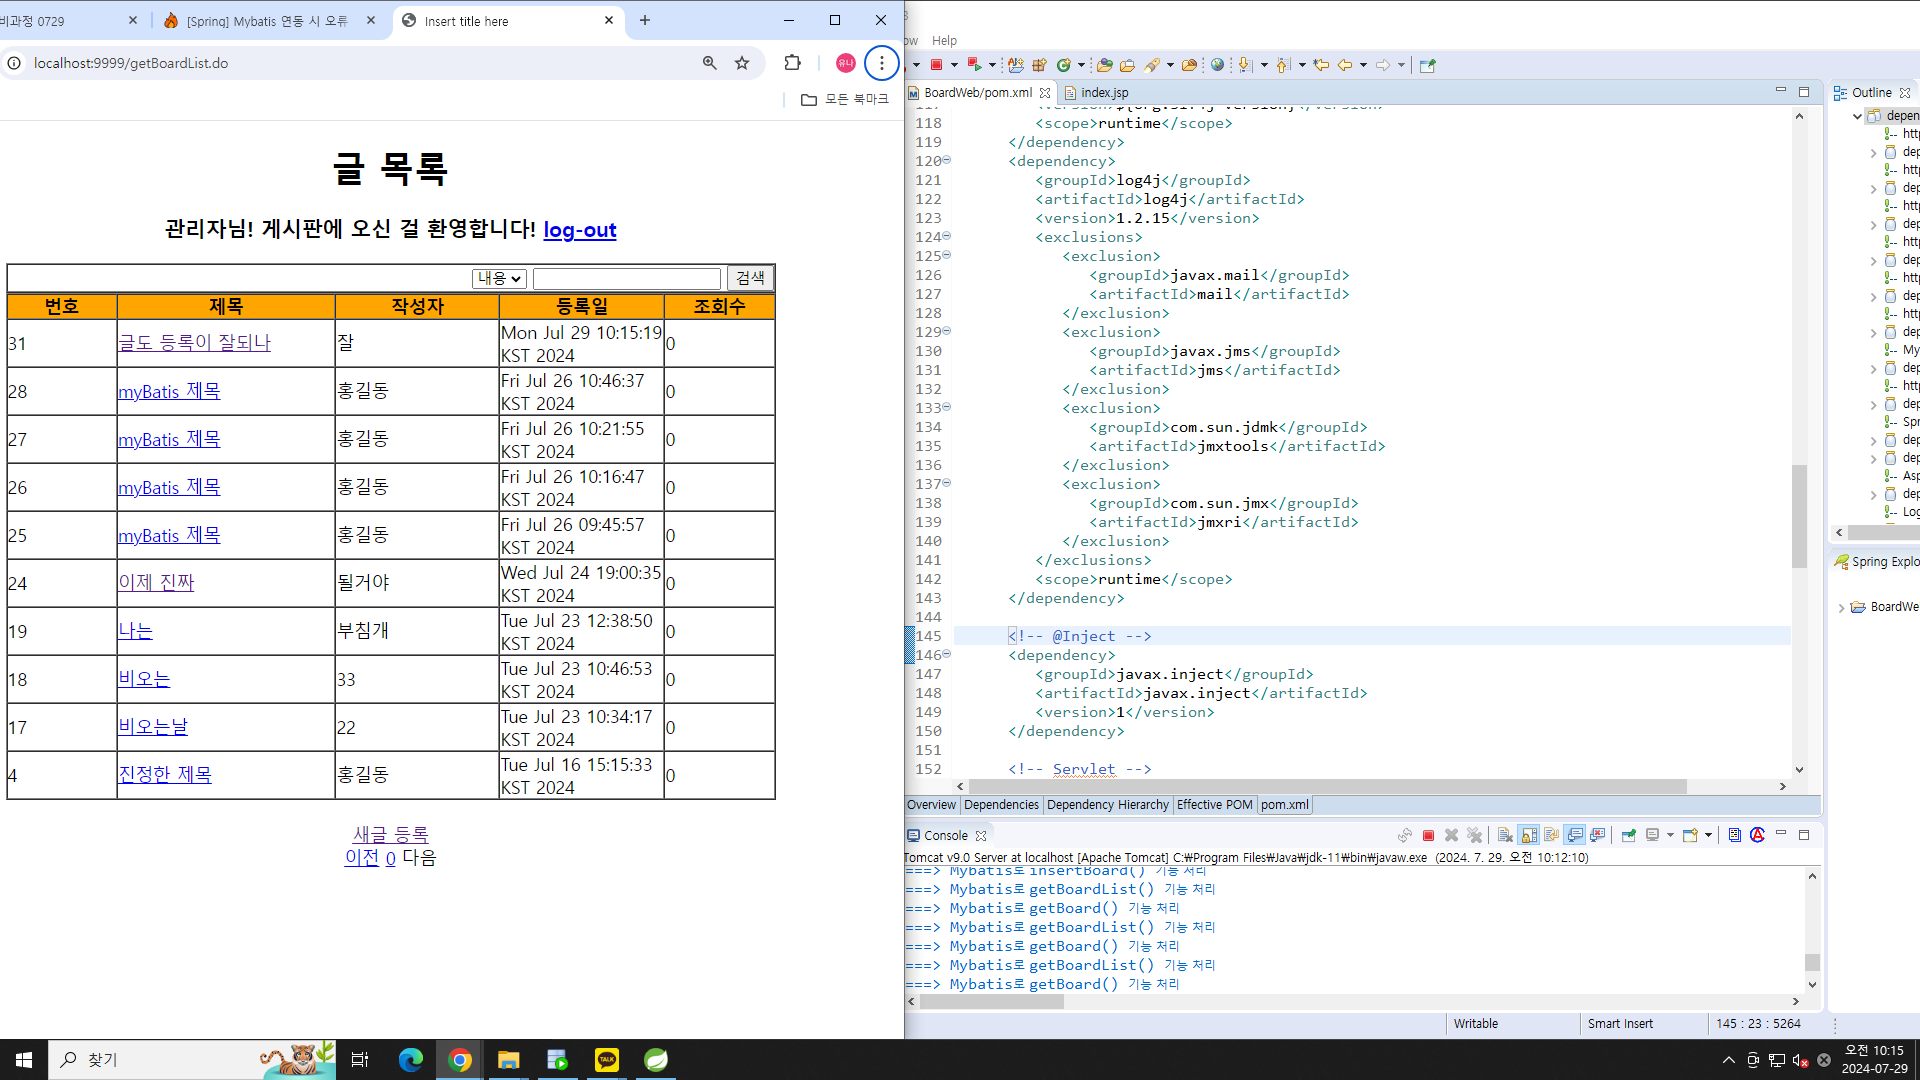Go to last edit location arrow

click(x=1321, y=65)
